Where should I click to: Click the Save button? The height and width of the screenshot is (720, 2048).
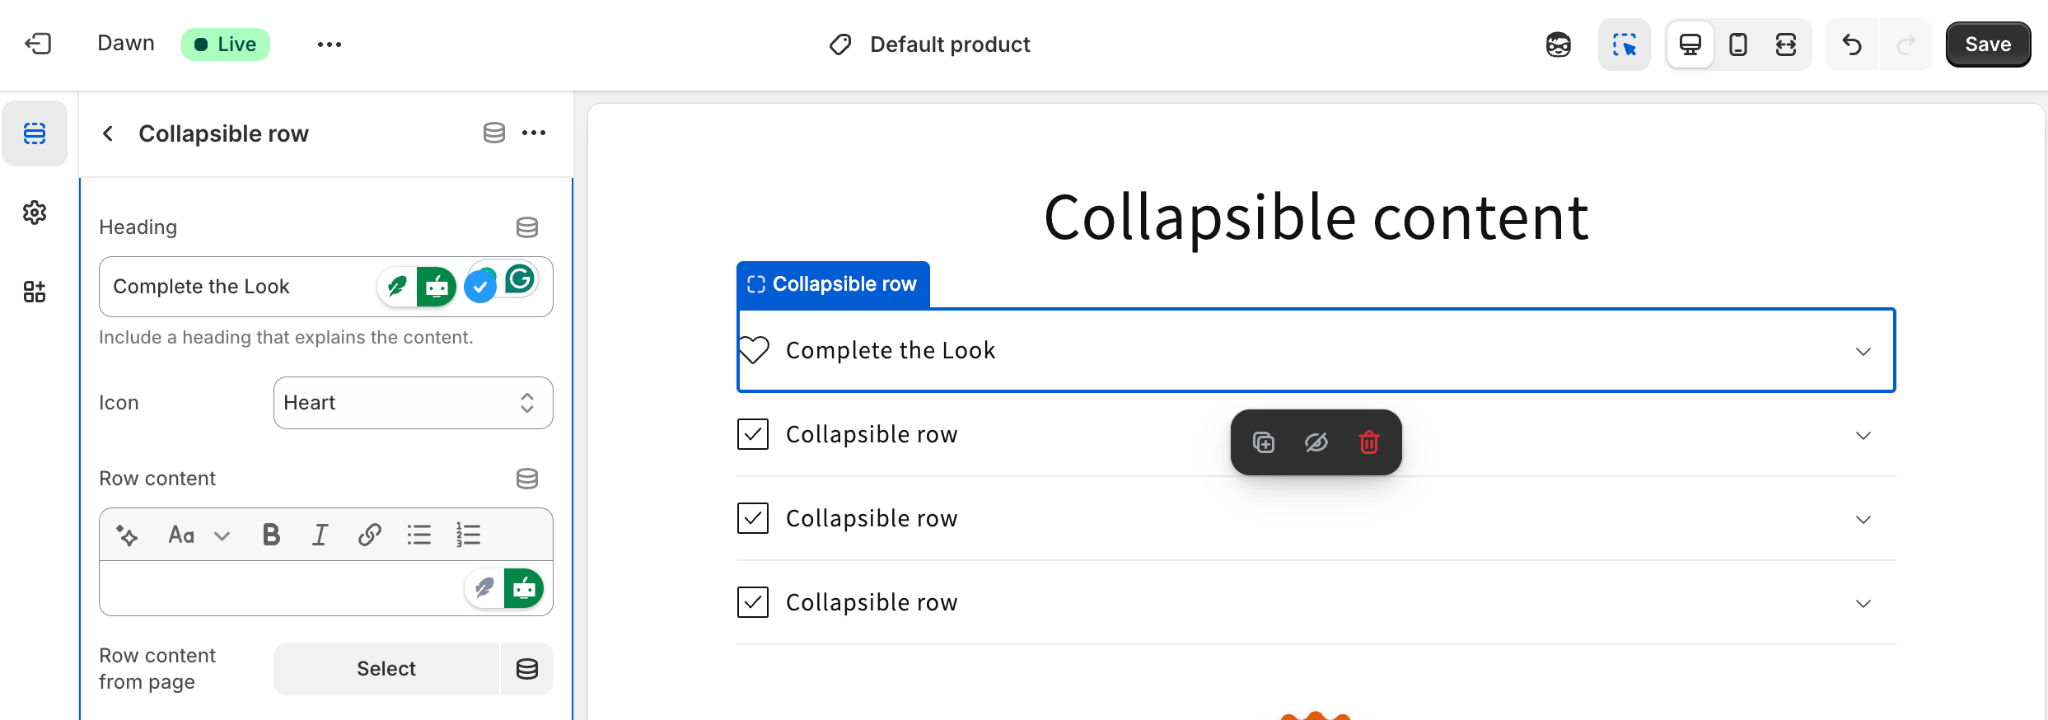click(1987, 44)
